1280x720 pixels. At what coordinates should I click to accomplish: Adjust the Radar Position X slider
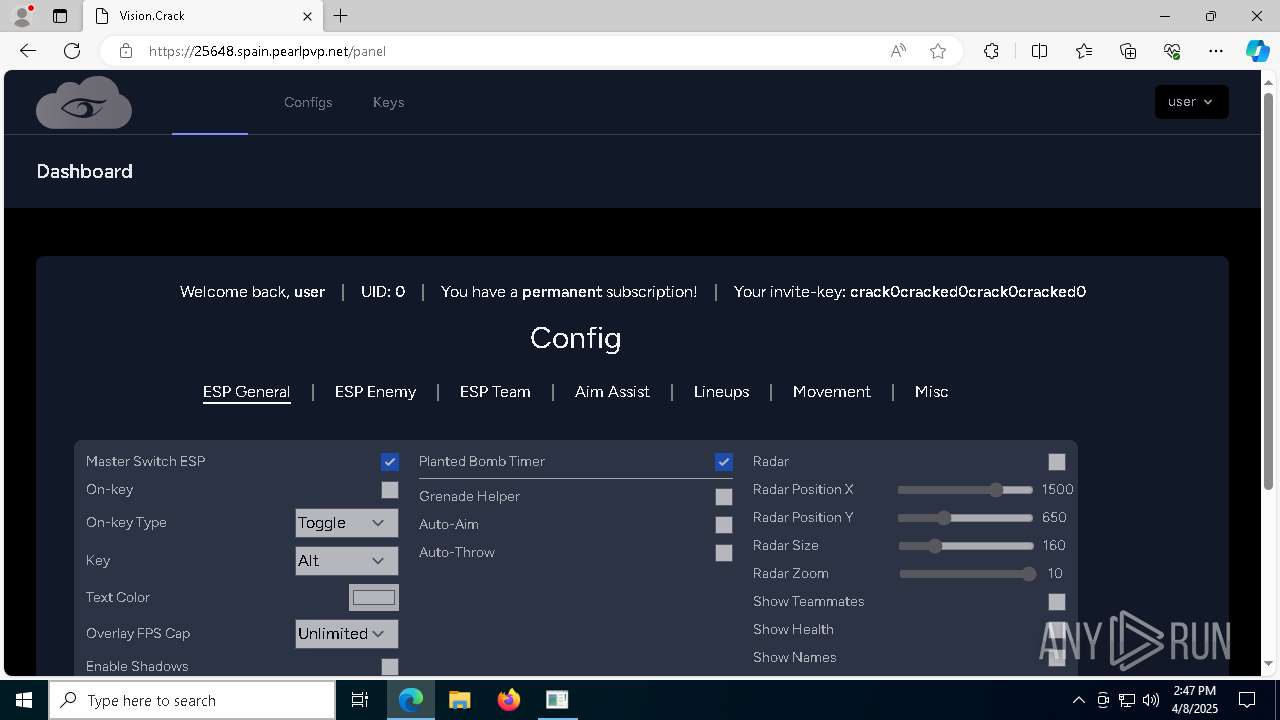(965, 490)
